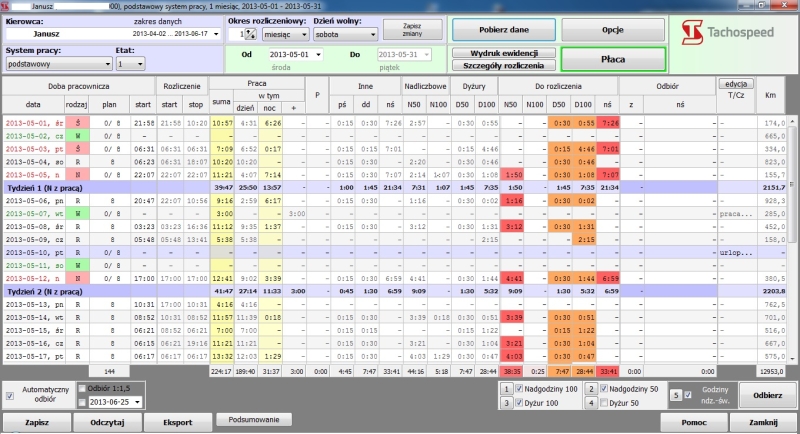Click the suma cell 13:32 for 2013-05-17
Image resolution: width=800 pixels, height=434 pixels.
[x=221, y=356]
